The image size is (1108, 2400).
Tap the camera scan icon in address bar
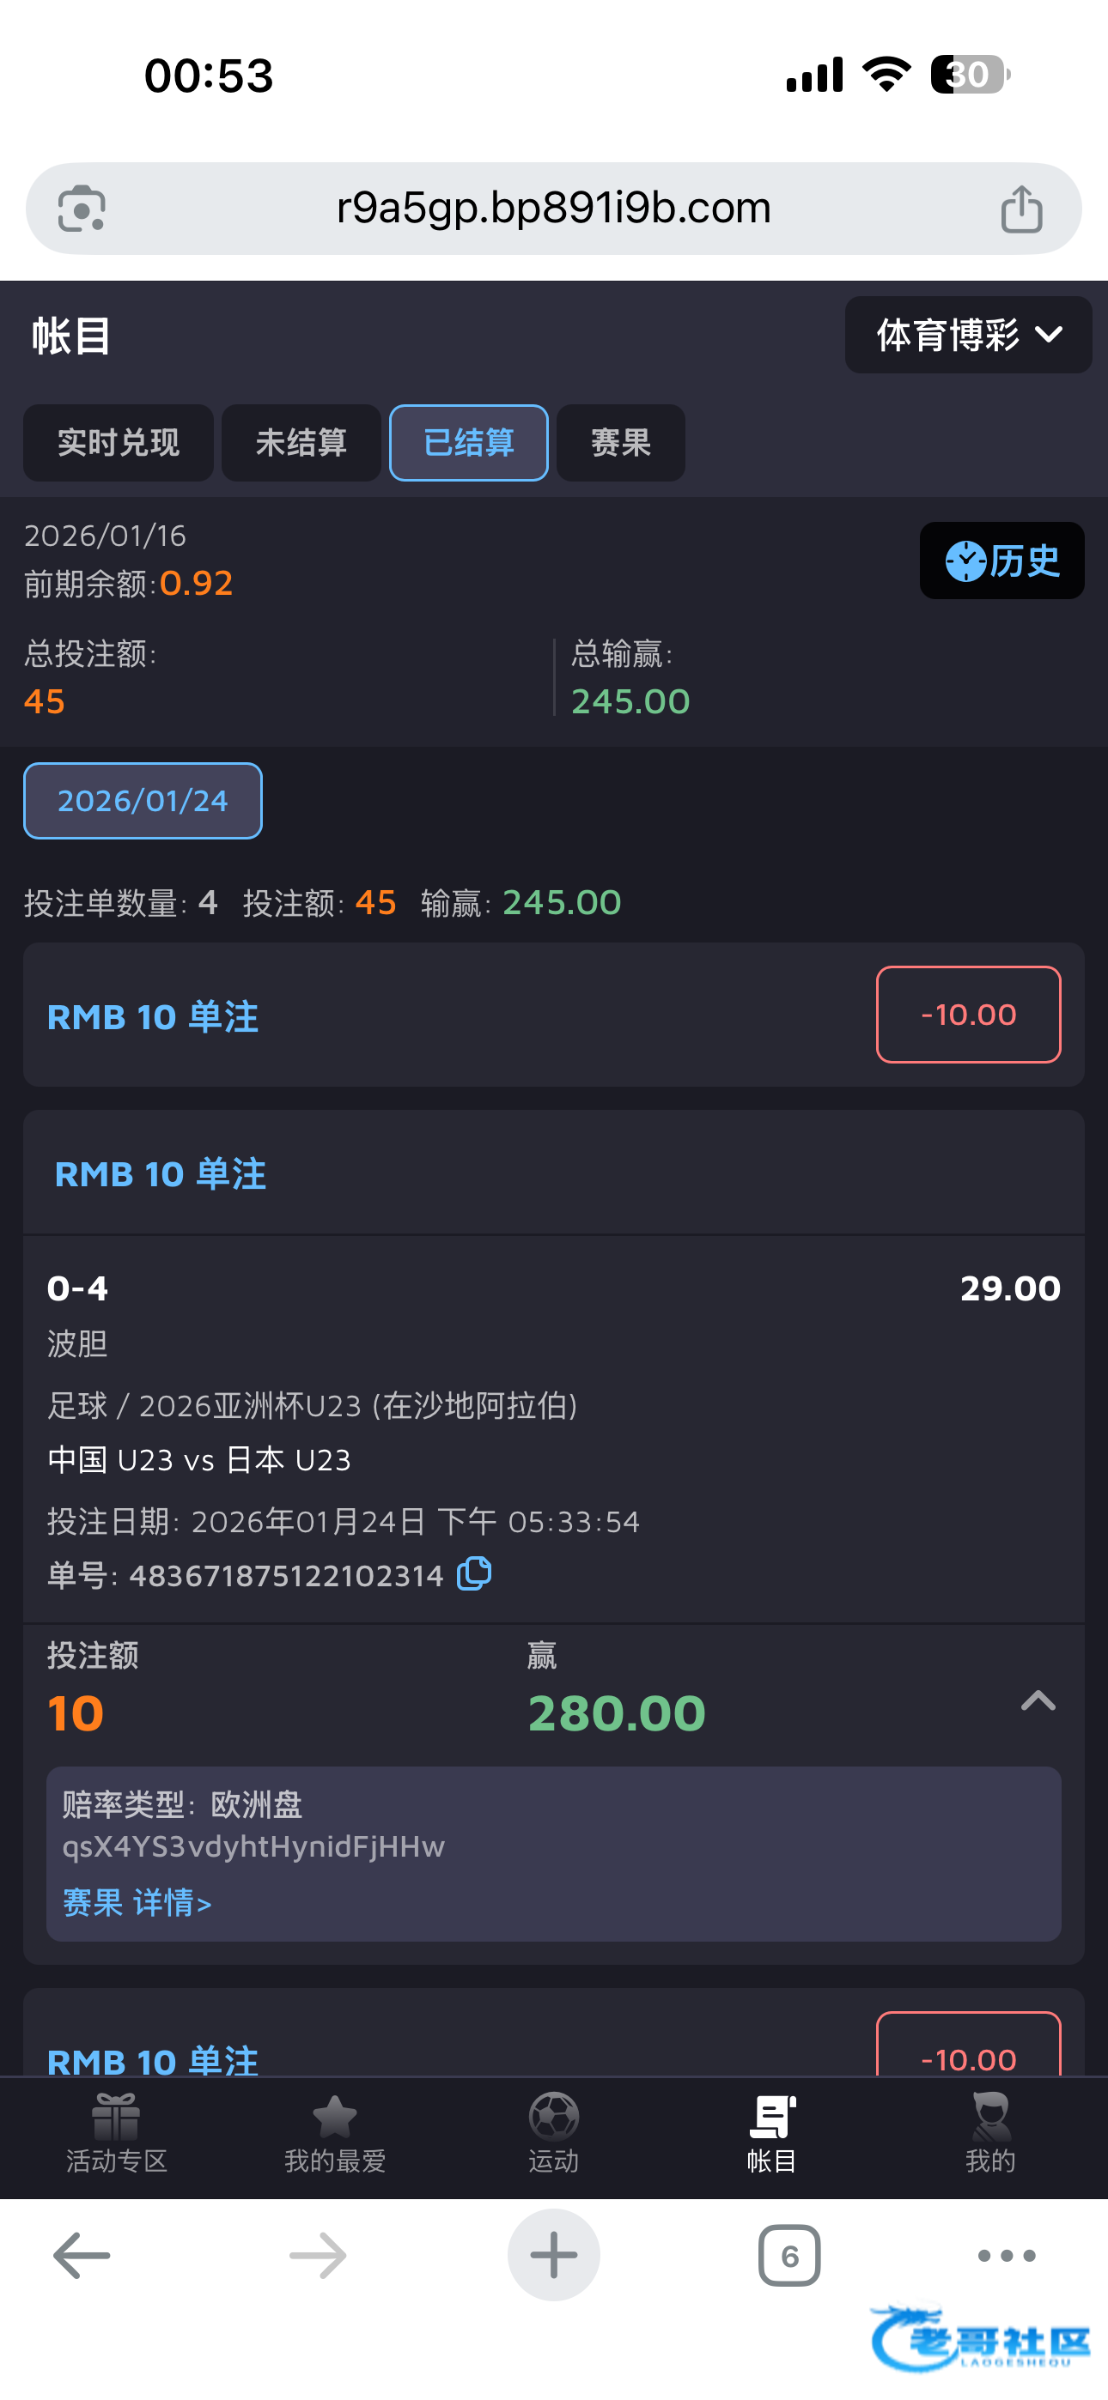81,209
